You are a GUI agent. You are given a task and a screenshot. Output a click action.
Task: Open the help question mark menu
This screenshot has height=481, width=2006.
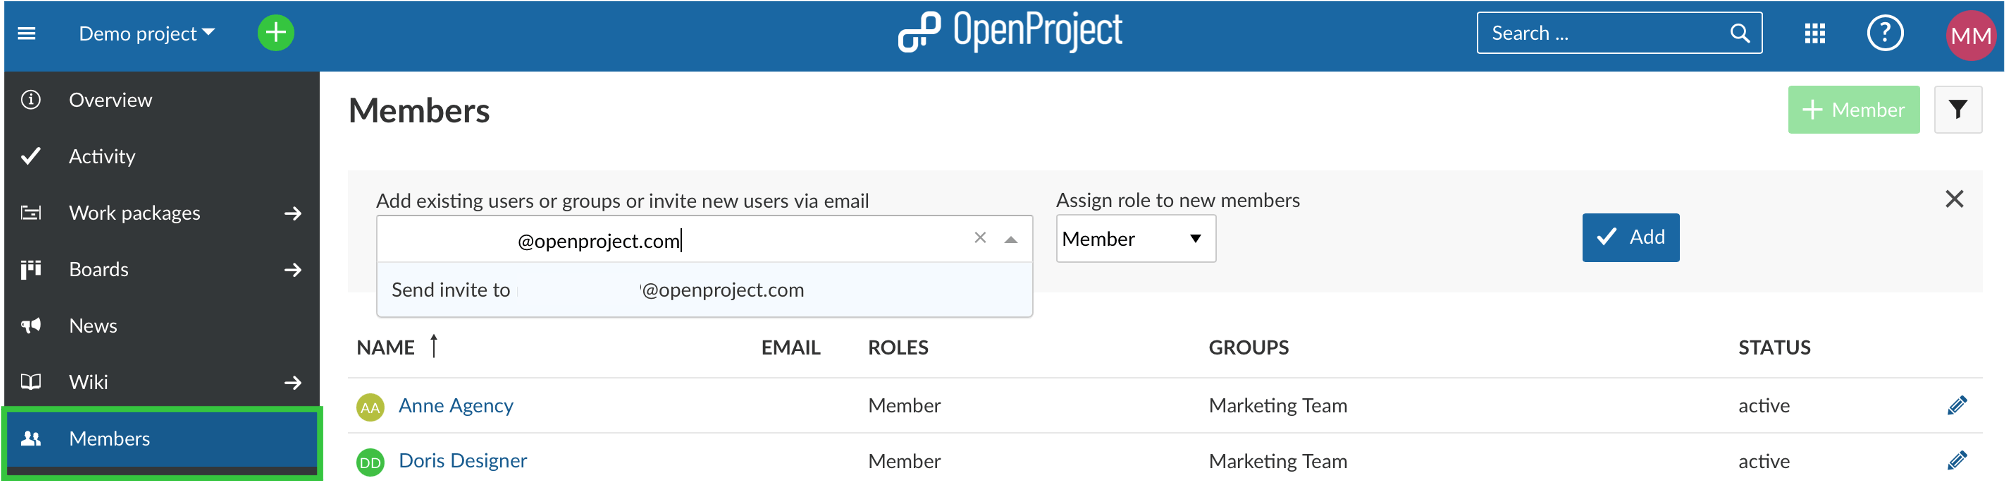click(1885, 34)
